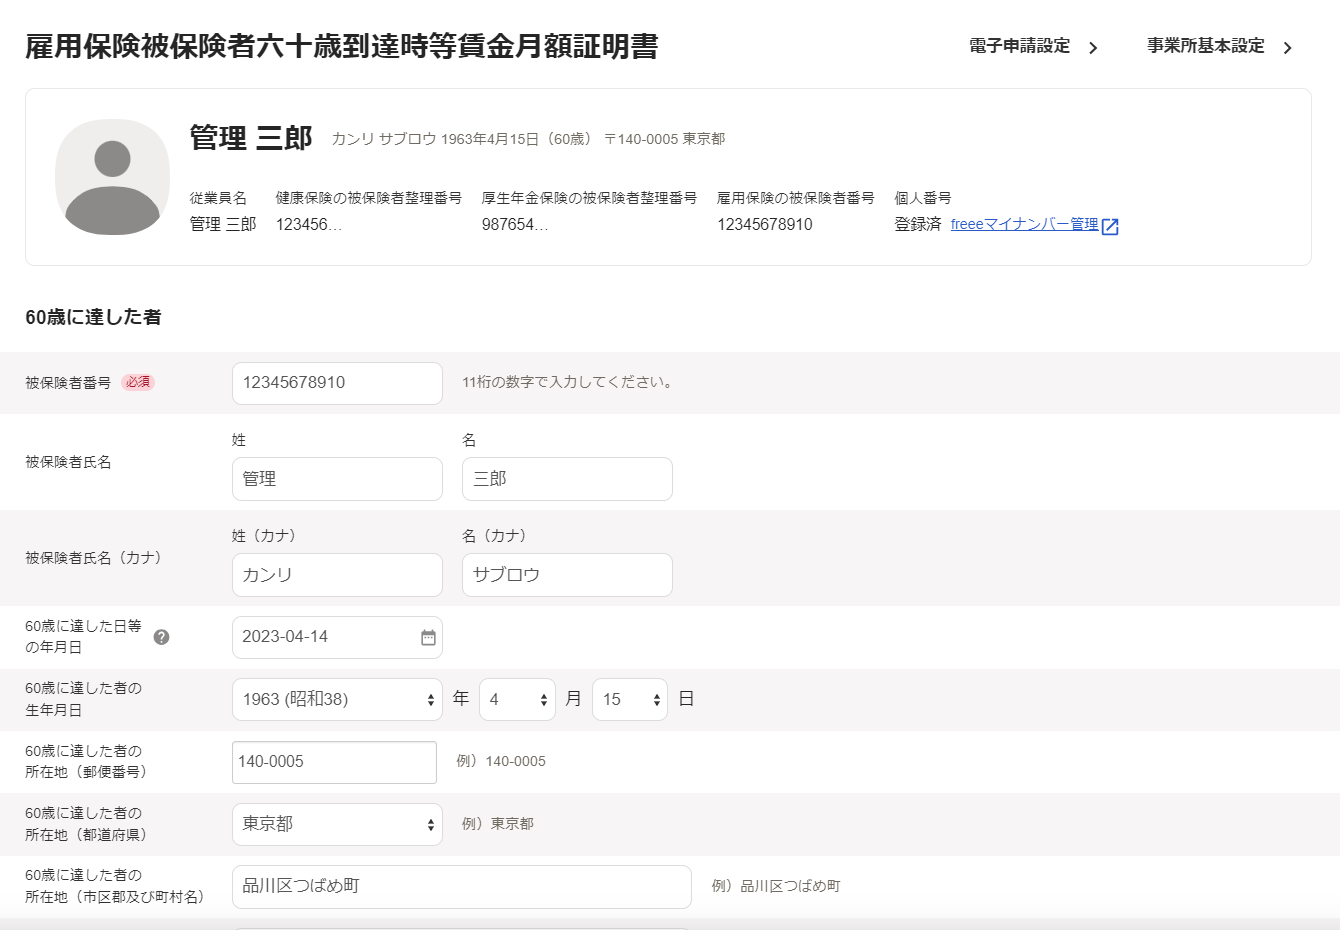Click the 60歳に達した者 section heading
The height and width of the screenshot is (930, 1340).
coord(93,317)
